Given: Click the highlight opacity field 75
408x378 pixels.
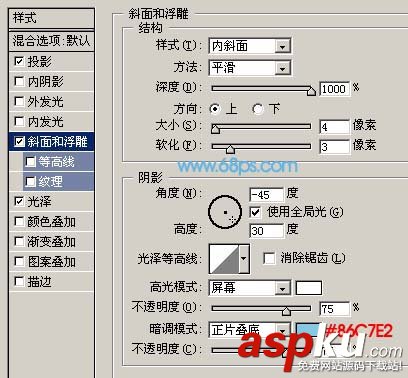Looking at the screenshot, I should (334, 309).
